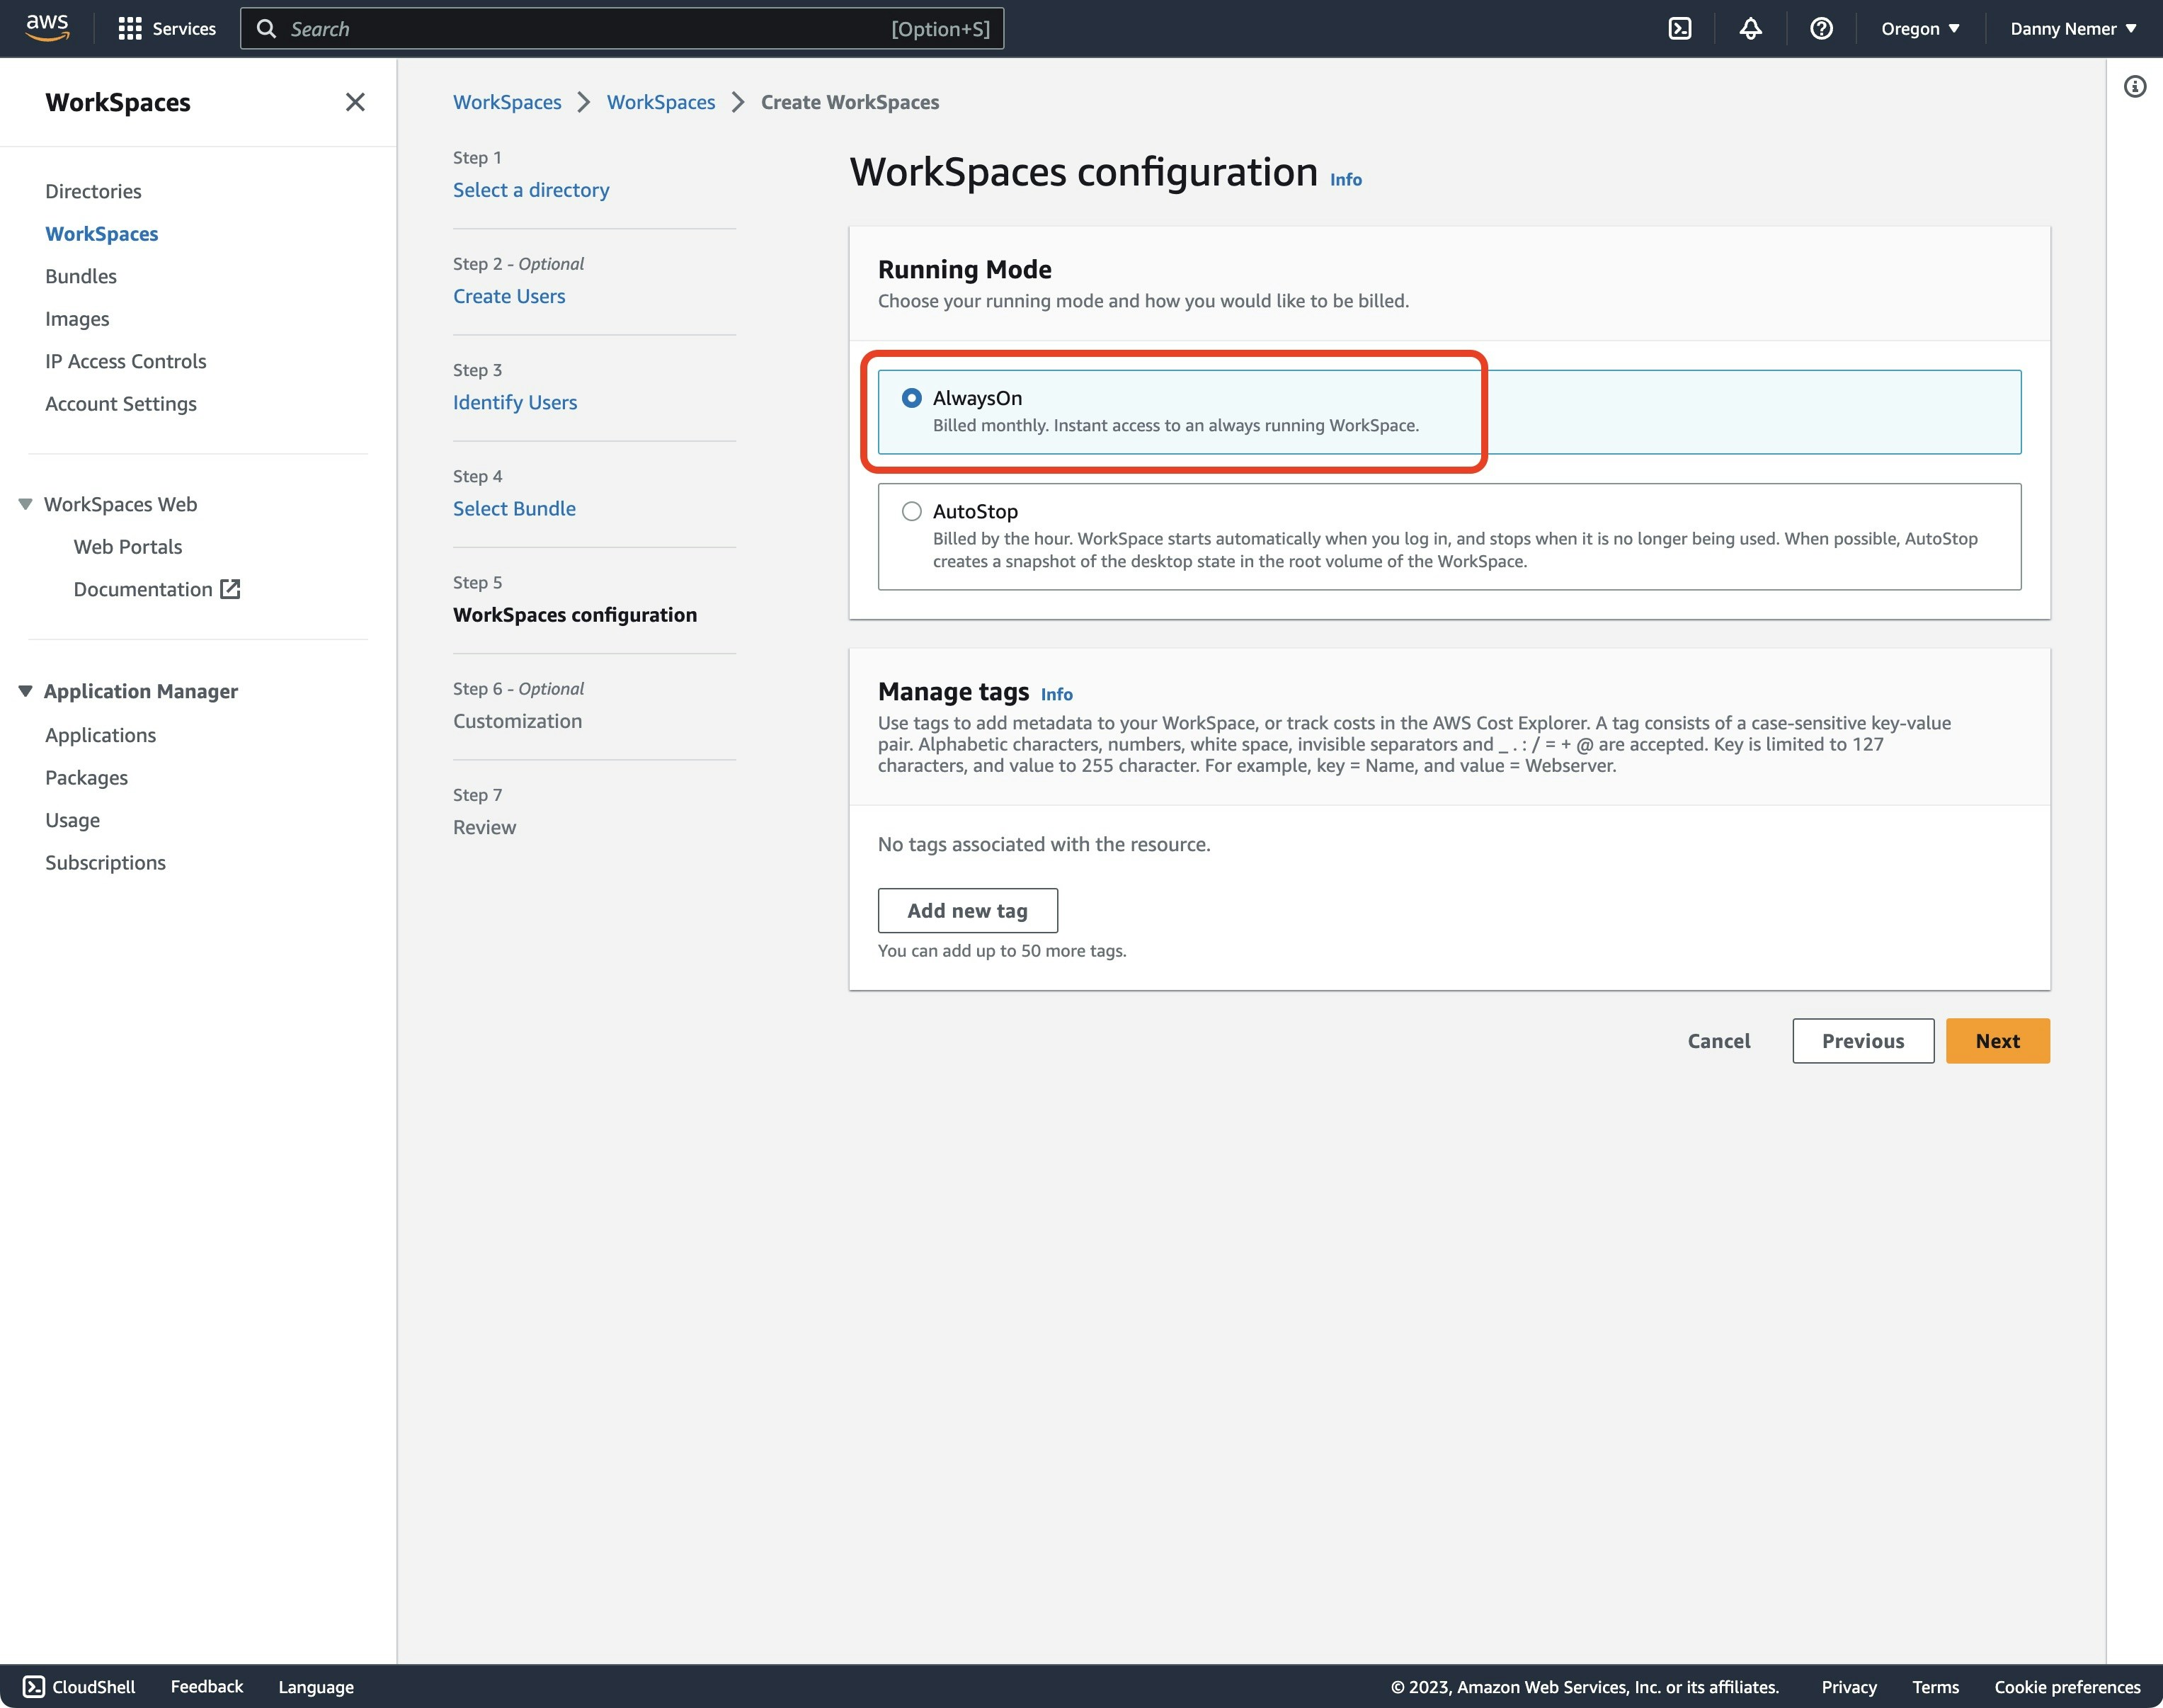2163x1708 pixels.
Task: Click the CloudShell icon in footer
Action: pos(33,1687)
